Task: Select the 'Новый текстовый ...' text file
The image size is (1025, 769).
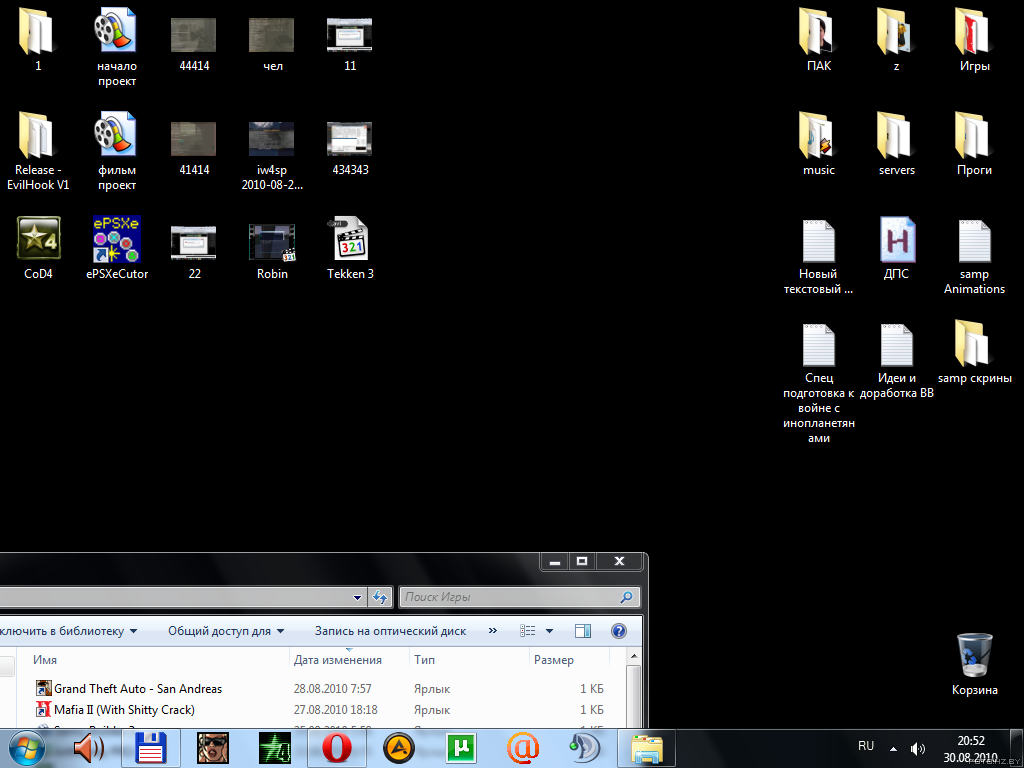Action: point(818,241)
